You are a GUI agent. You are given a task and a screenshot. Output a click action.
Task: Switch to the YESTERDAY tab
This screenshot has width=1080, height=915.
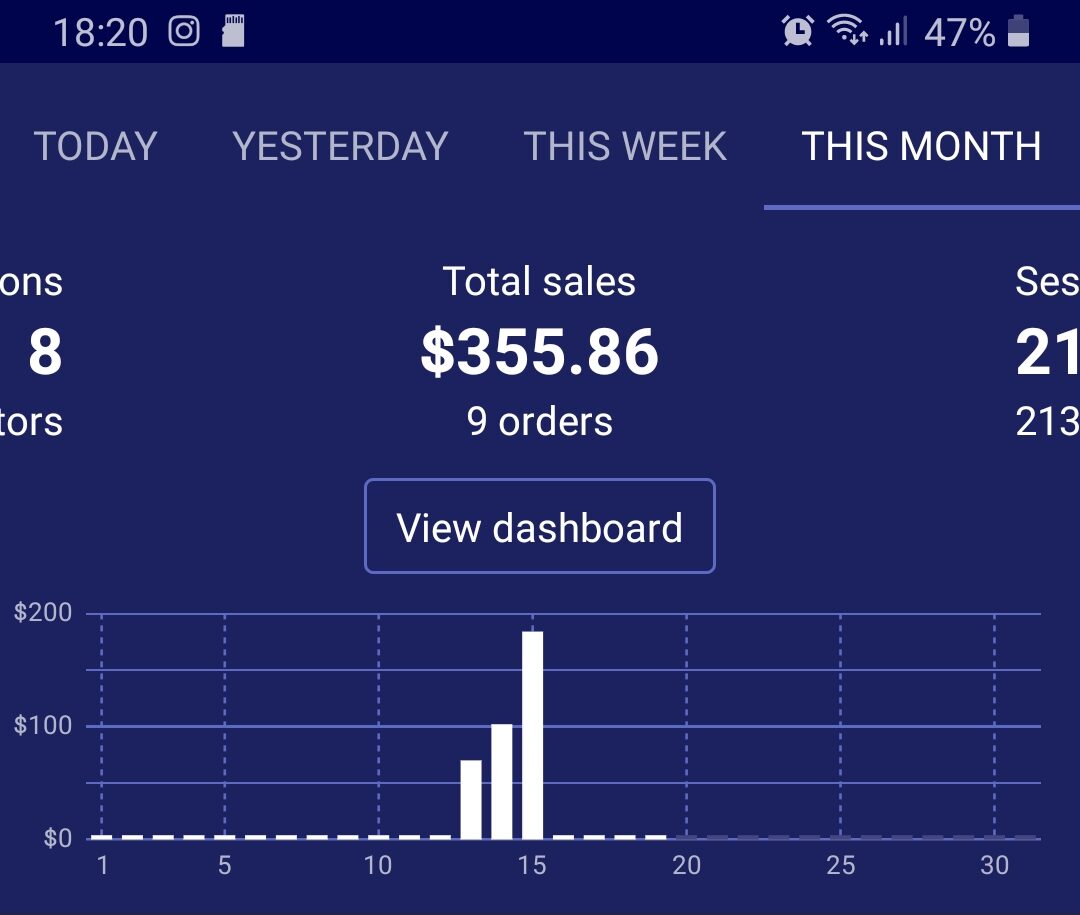340,147
